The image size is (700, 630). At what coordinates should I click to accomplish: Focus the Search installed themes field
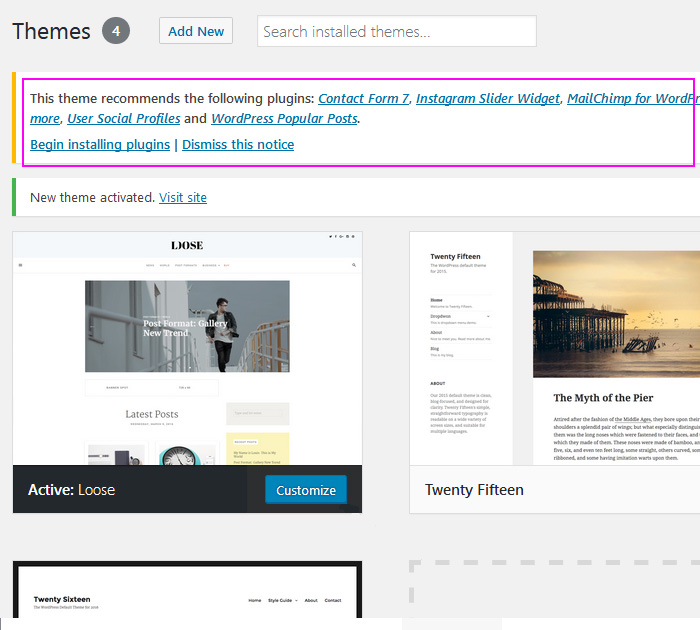point(396,31)
